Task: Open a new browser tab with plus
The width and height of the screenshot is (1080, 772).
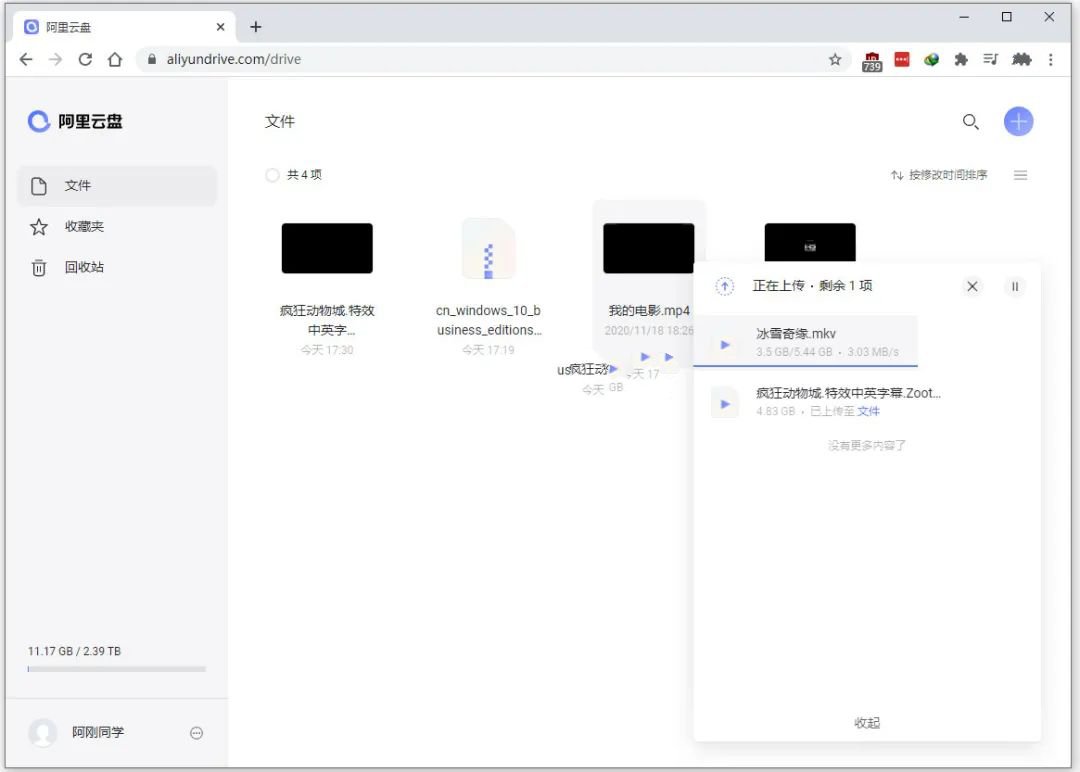Action: 256,27
